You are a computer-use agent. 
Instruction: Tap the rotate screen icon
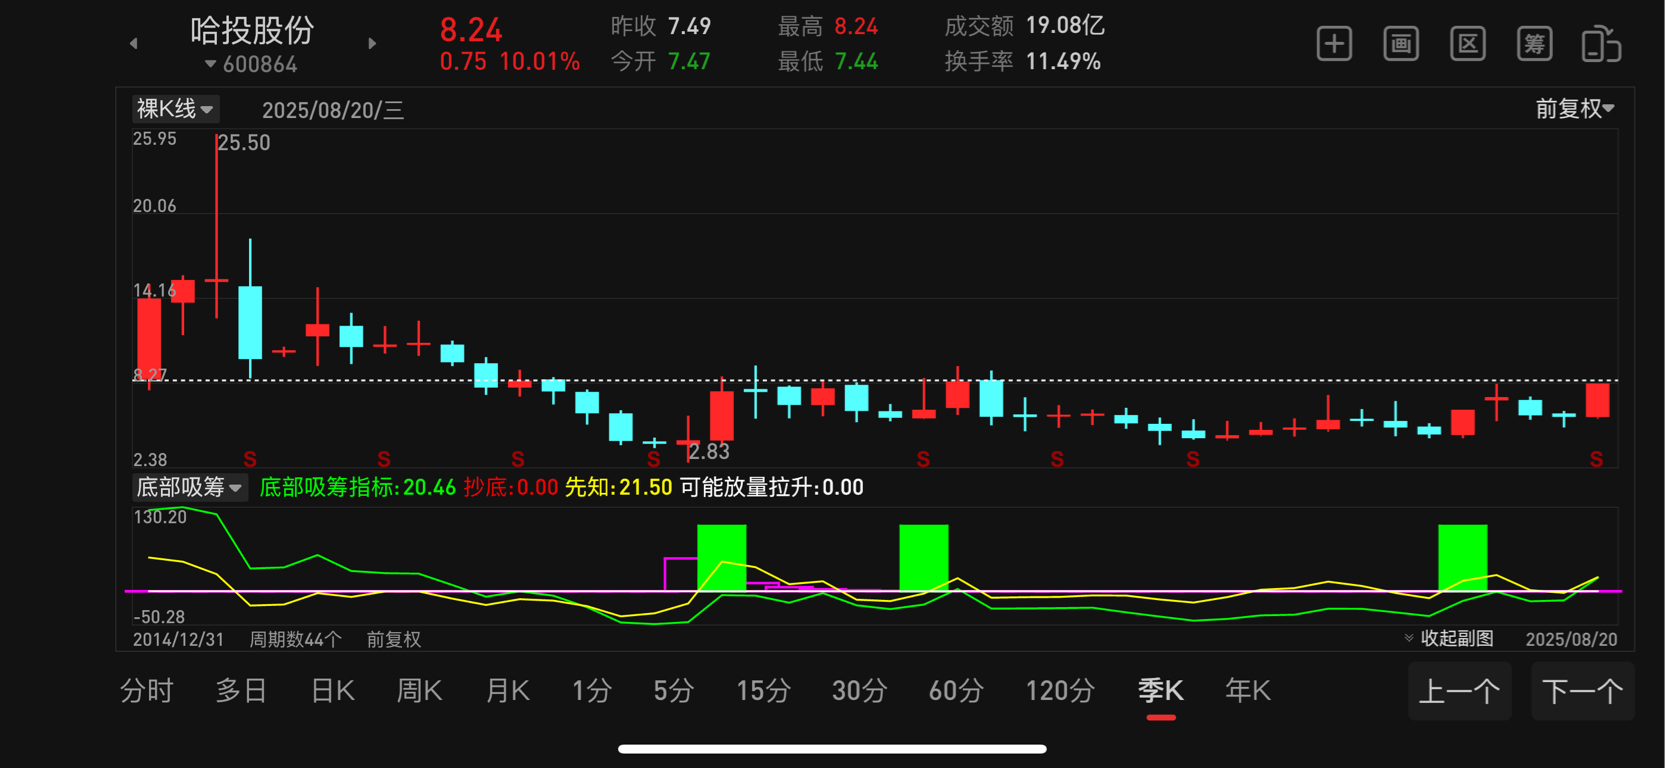point(1601,44)
